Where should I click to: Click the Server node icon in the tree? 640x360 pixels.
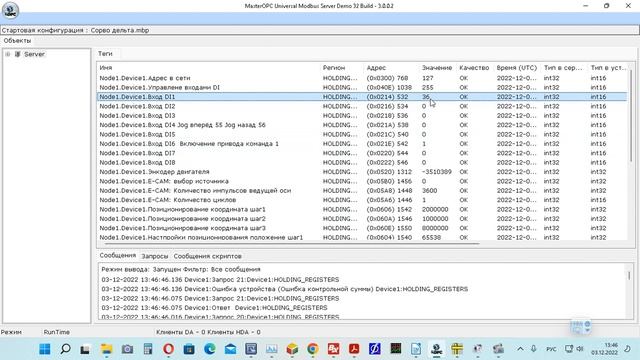click(18, 54)
